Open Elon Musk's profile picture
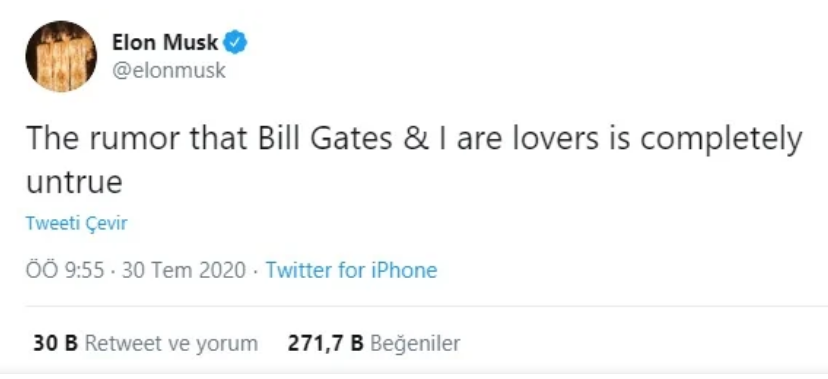The width and height of the screenshot is (828, 379). (61, 56)
